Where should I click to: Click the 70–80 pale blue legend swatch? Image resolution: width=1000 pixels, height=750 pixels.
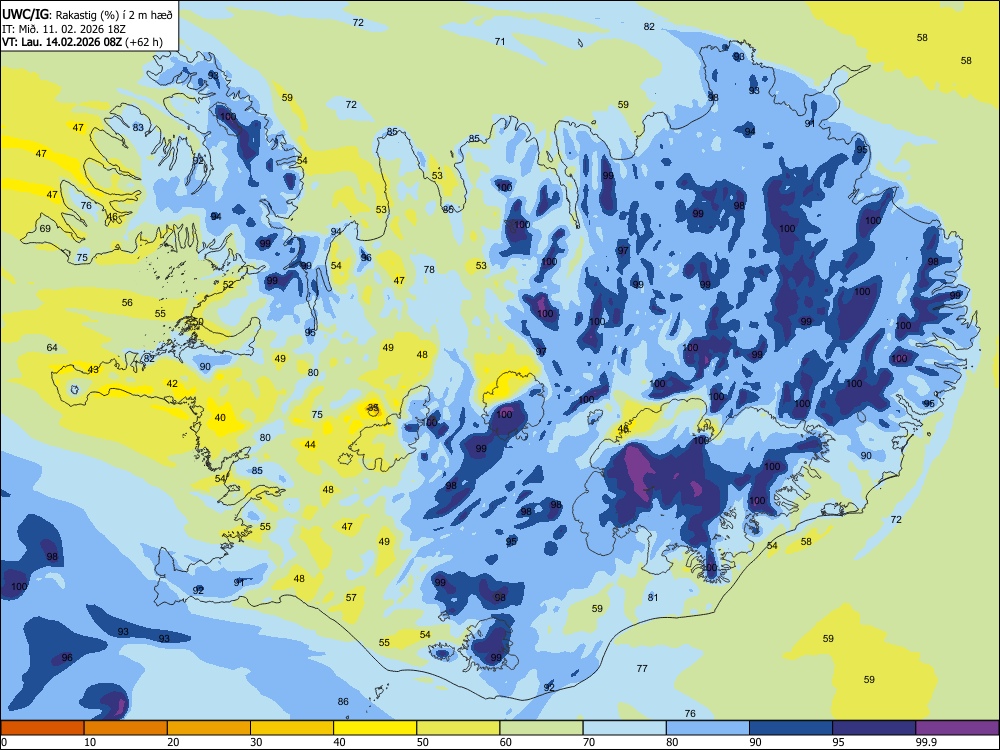click(624, 728)
